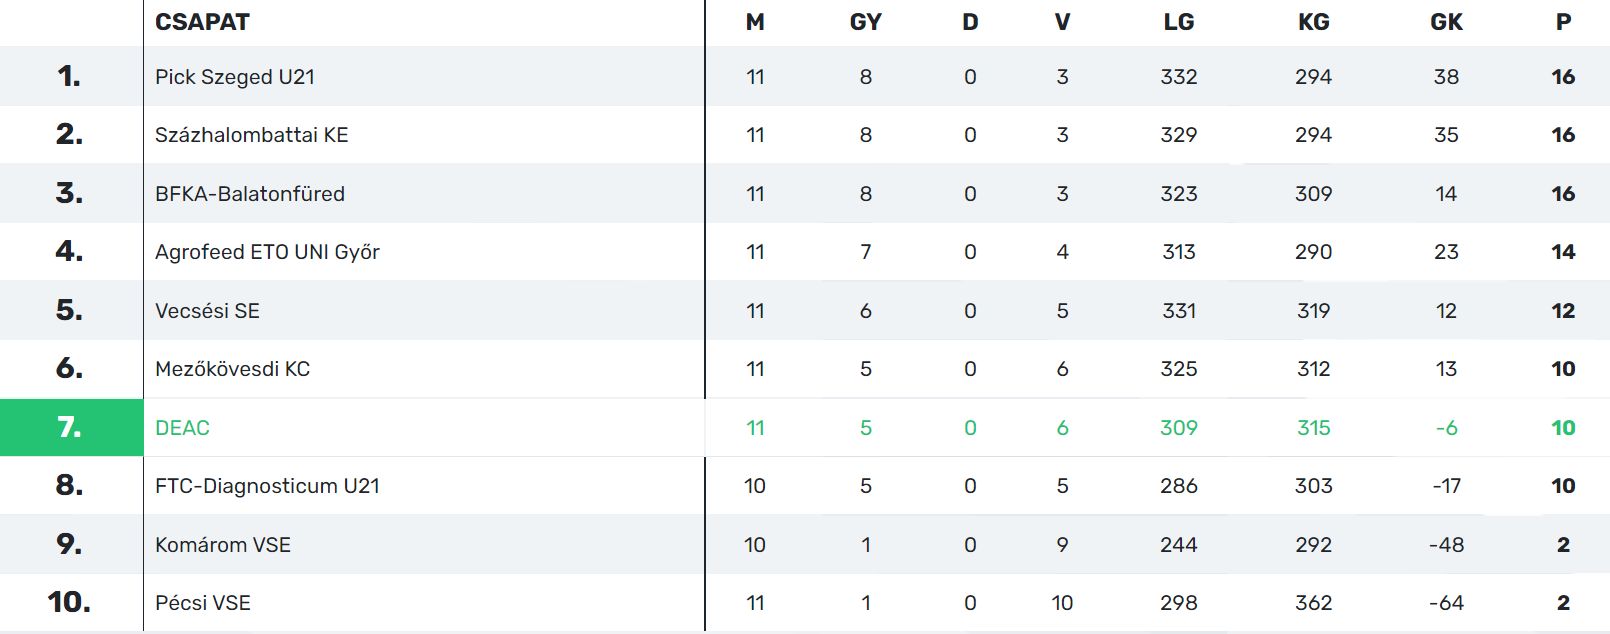Click the CSAPAT column header
Image resolution: width=1610 pixels, height=634 pixels.
click(202, 22)
